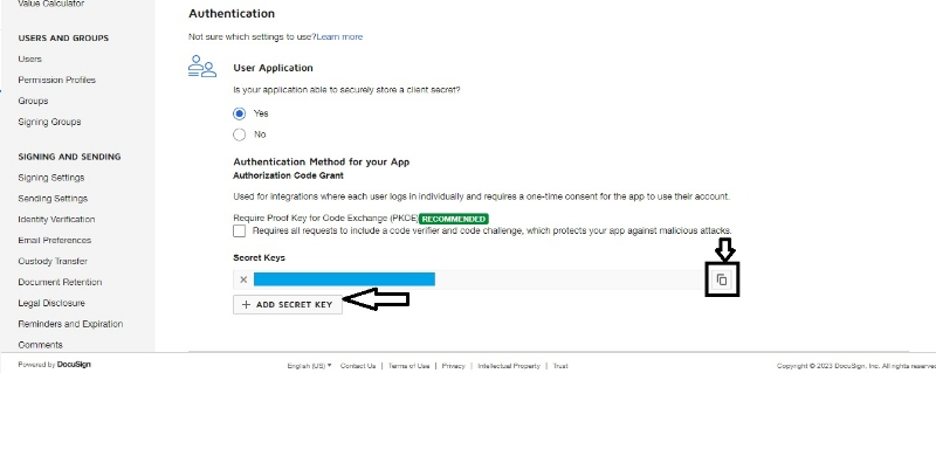The height and width of the screenshot is (456, 936).
Task: Open the Terms of Use link
Action: 408,366
